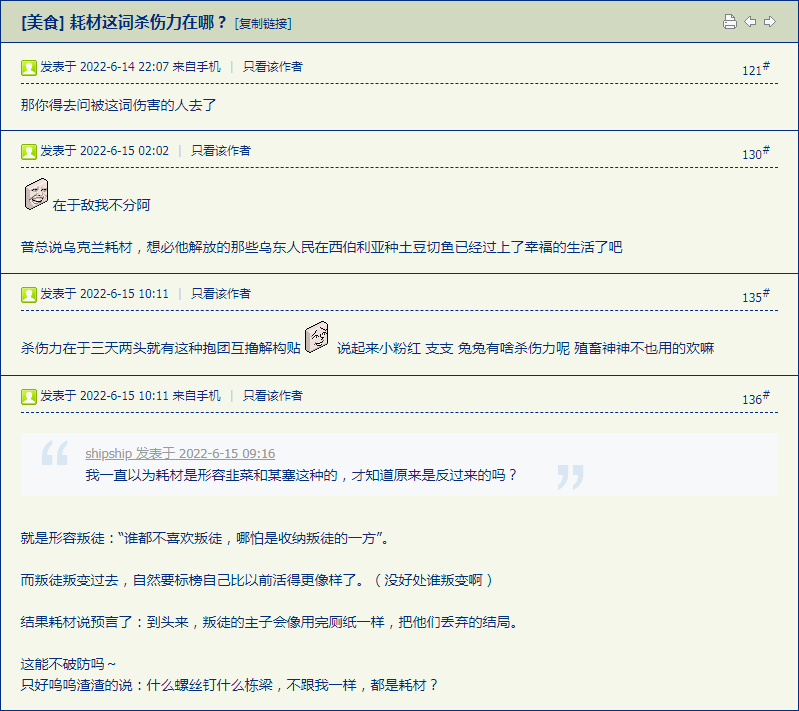Click line starting 而叛徒叛变过去

(257, 580)
